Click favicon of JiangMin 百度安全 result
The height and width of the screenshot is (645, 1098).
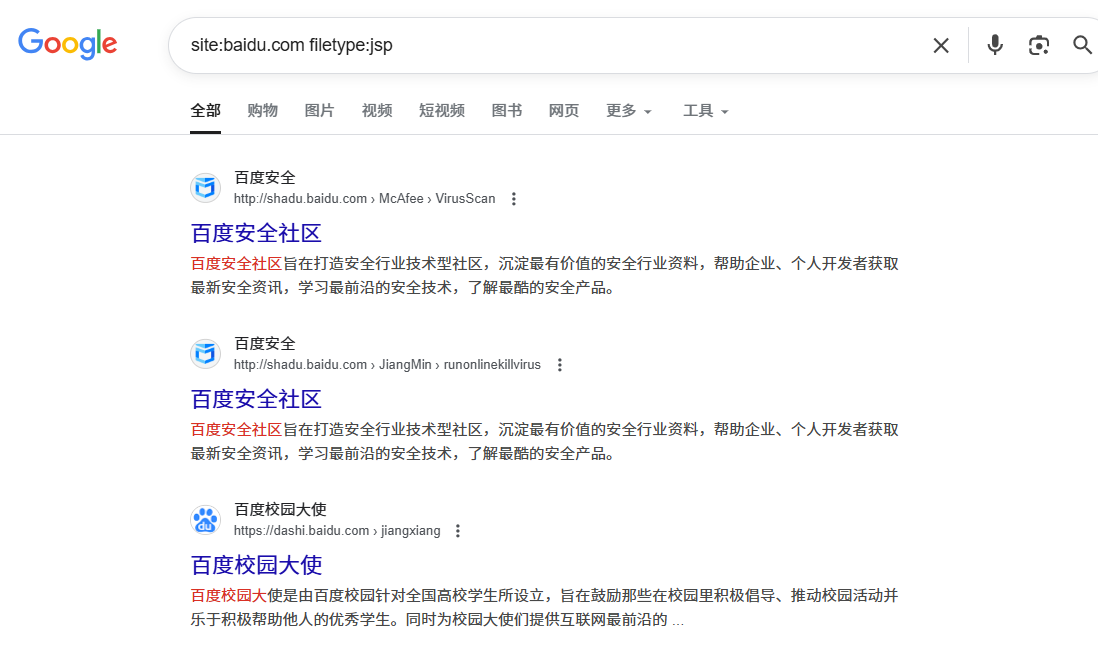[x=206, y=354]
